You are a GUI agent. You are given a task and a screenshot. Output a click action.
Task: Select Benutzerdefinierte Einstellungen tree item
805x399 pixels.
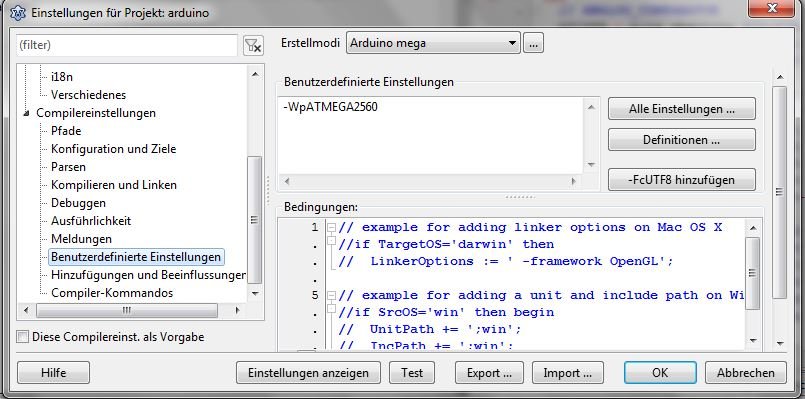click(136, 257)
